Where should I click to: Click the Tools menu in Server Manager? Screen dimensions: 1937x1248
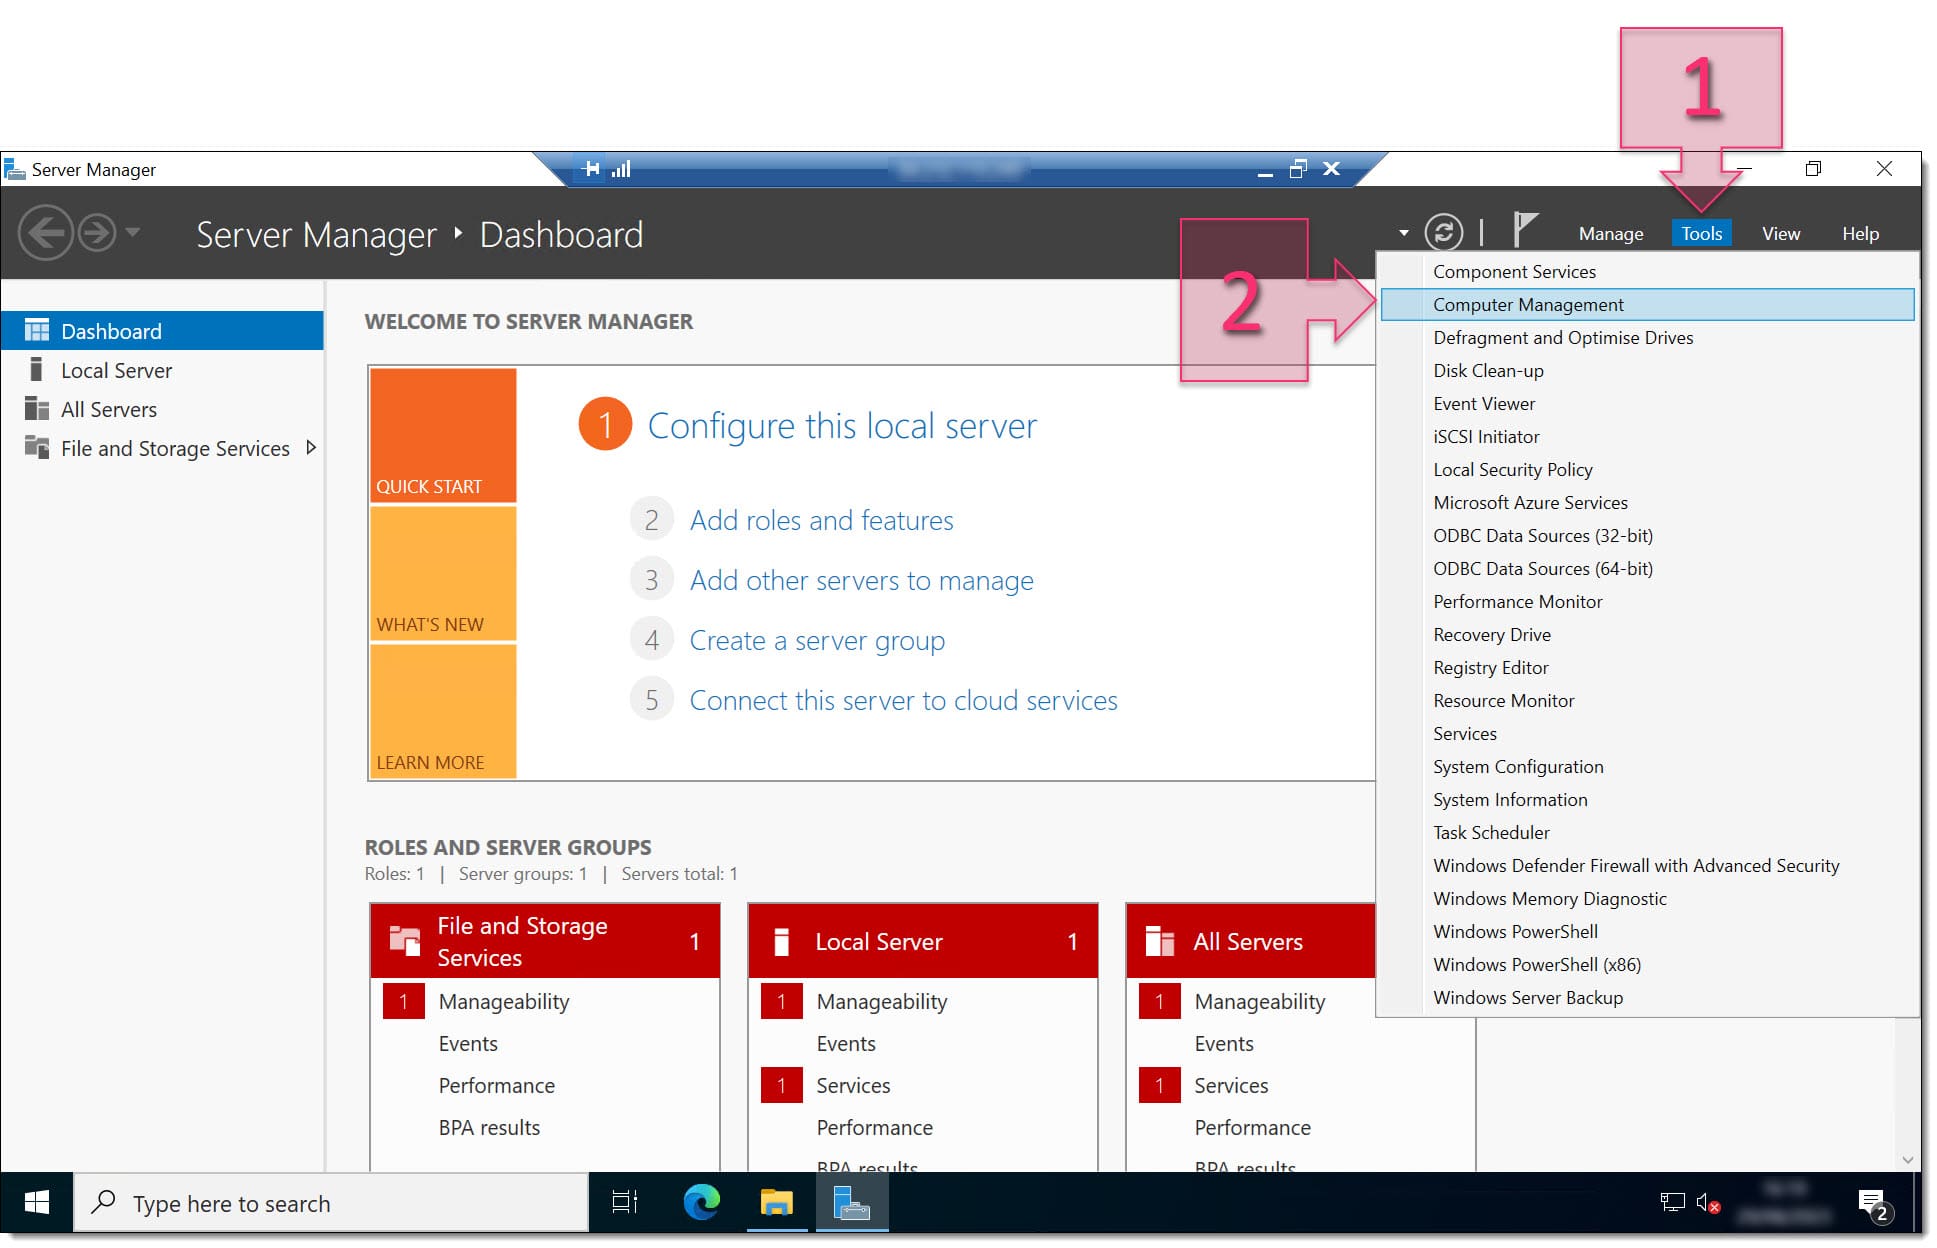pyautogui.click(x=1701, y=234)
